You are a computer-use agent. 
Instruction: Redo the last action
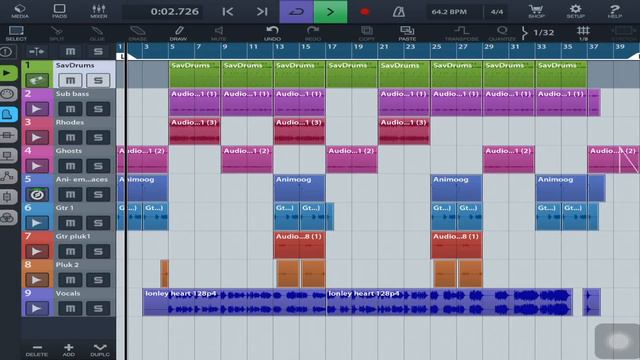click(x=313, y=33)
